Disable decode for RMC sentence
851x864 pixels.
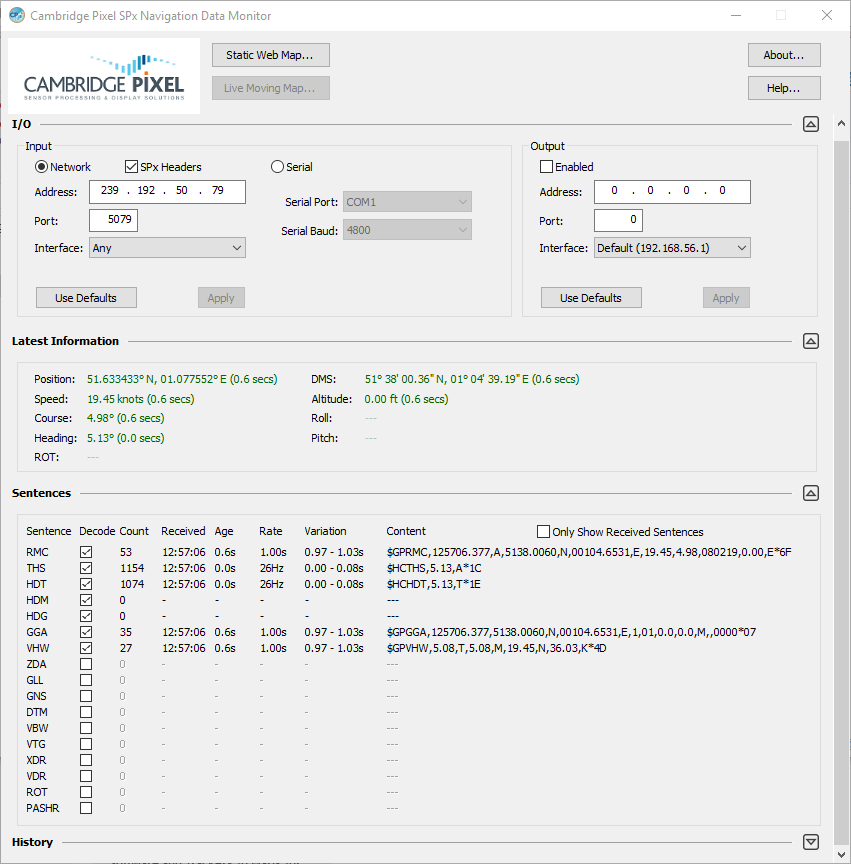point(86,552)
